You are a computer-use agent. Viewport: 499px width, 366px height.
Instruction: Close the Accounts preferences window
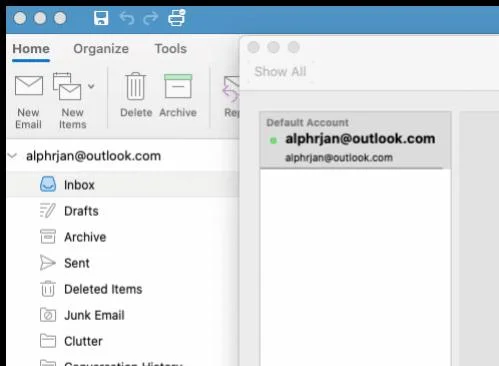(x=253, y=47)
